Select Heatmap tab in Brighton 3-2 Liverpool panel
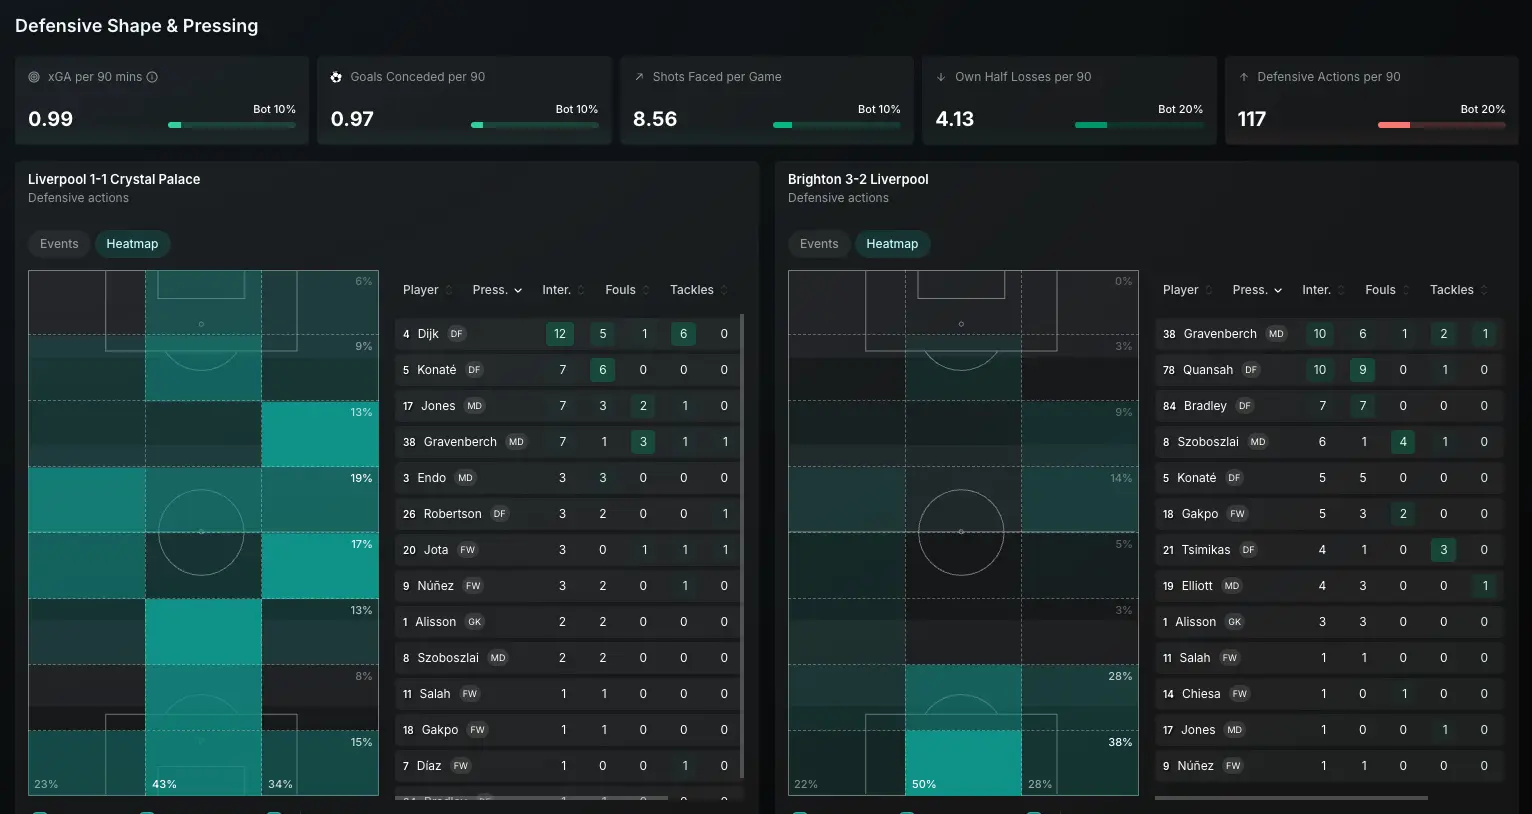This screenshot has height=814, width=1532. pyautogui.click(x=892, y=244)
